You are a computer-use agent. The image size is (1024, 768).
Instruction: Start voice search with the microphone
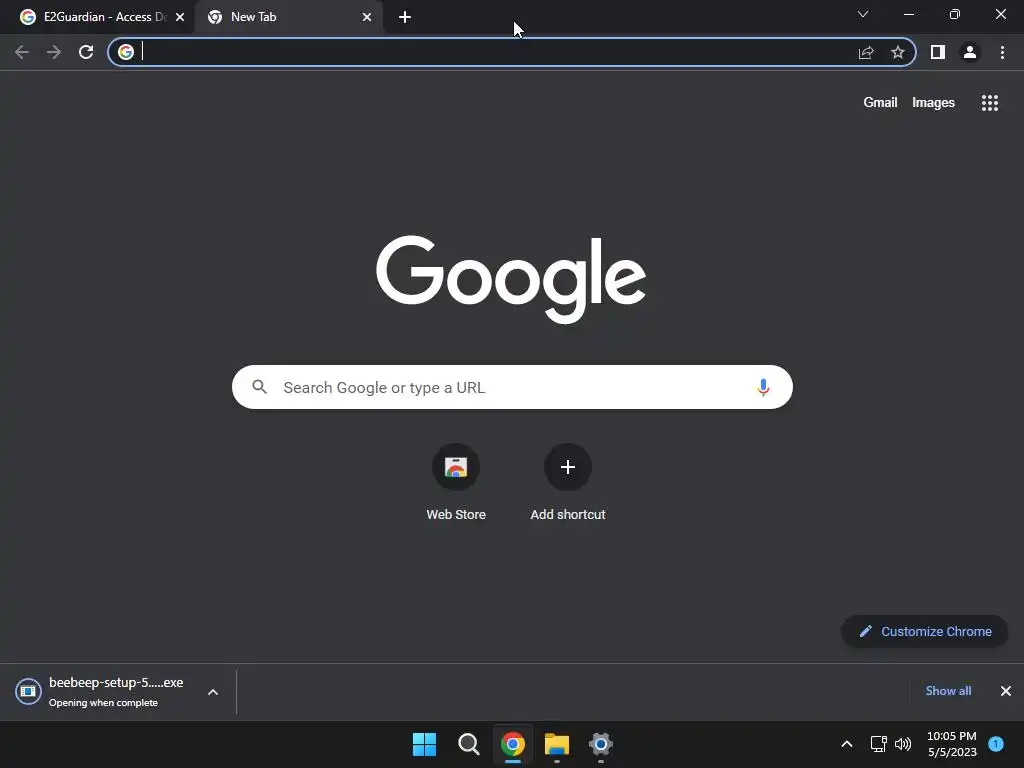[763, 387]
